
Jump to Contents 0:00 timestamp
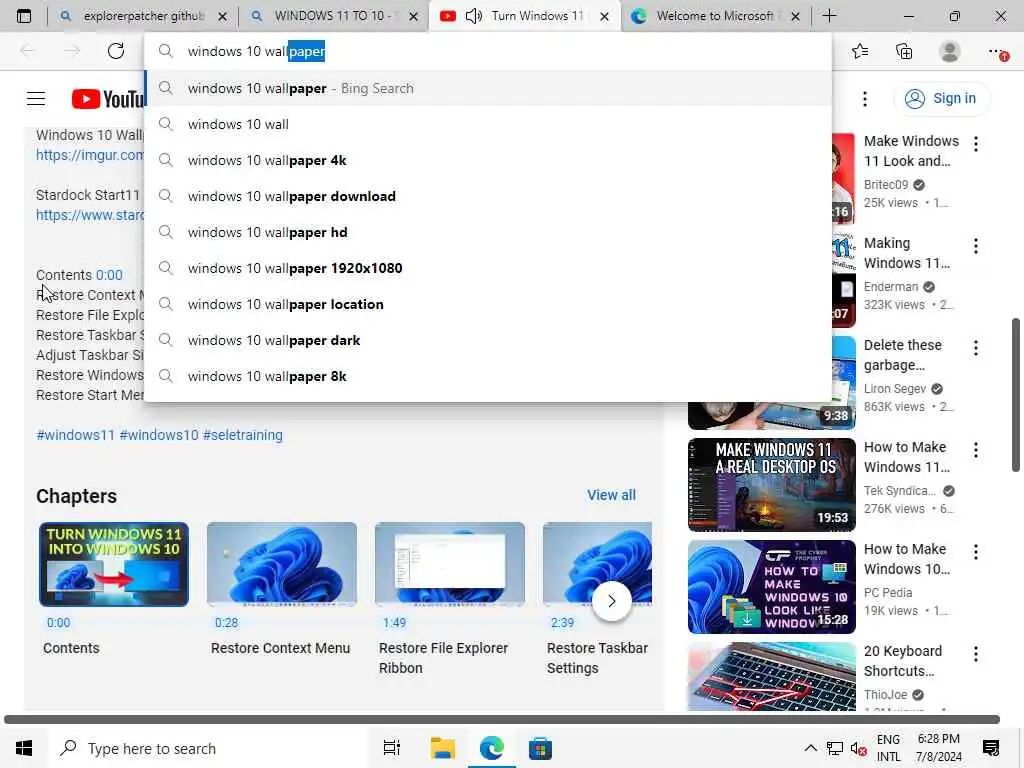point(109,275)
